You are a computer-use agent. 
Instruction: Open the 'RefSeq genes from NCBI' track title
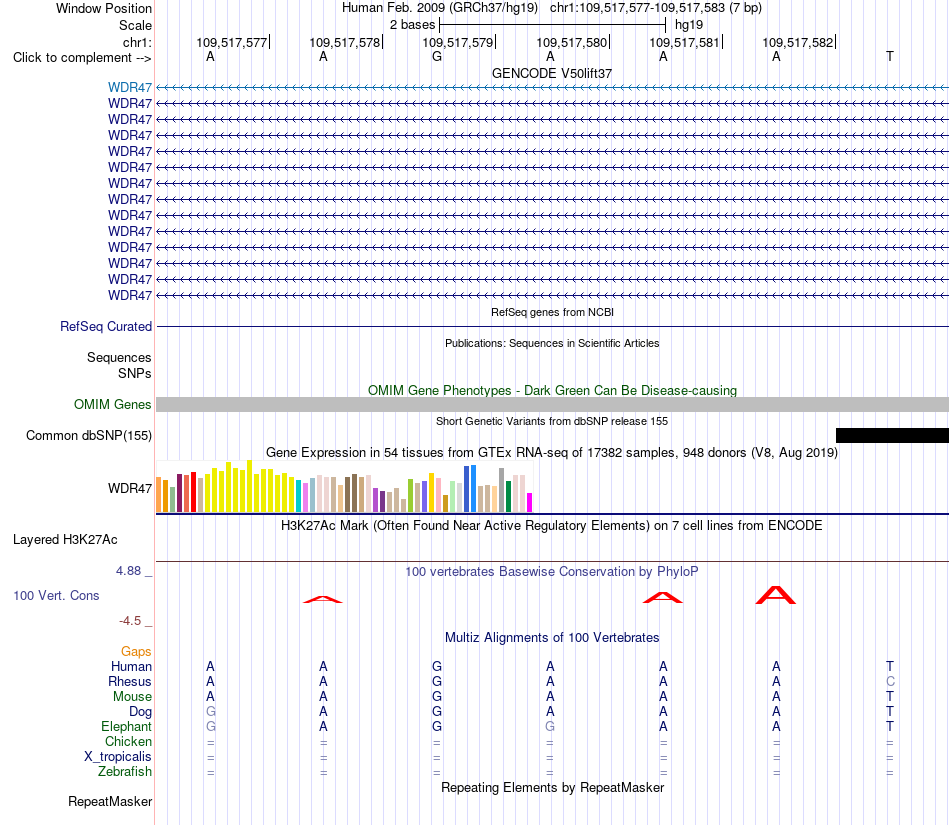[x=552, y=312]
